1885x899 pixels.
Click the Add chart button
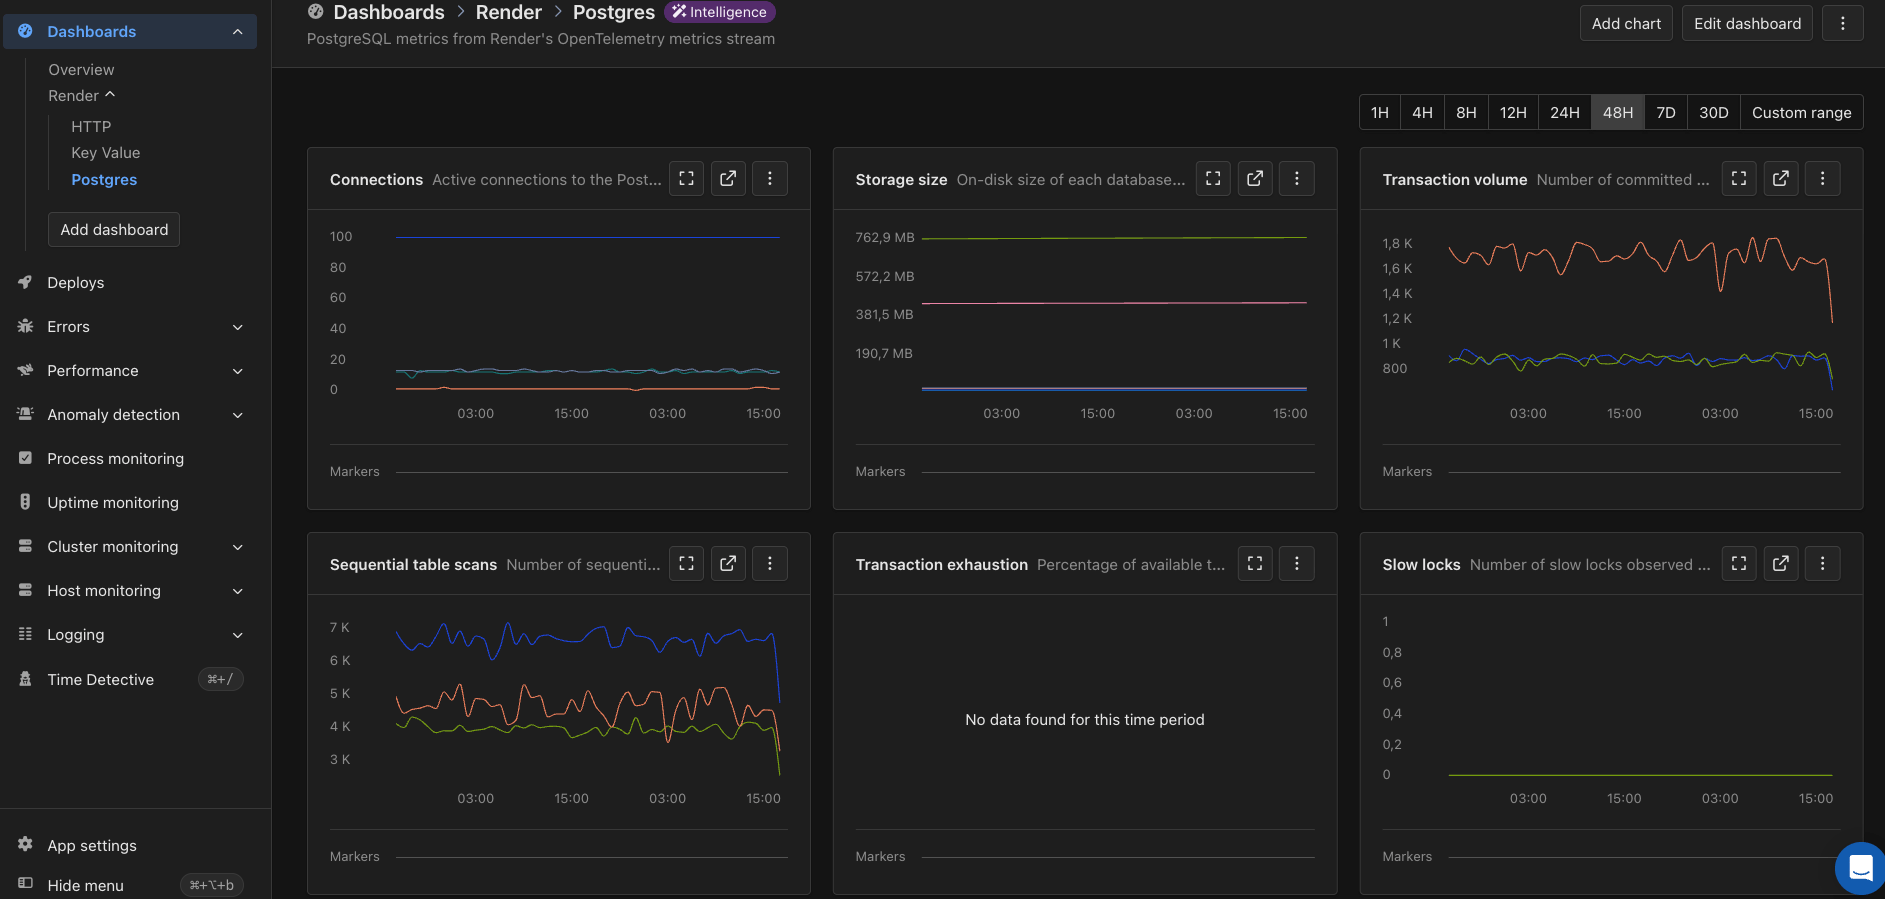coord(1626,23)
